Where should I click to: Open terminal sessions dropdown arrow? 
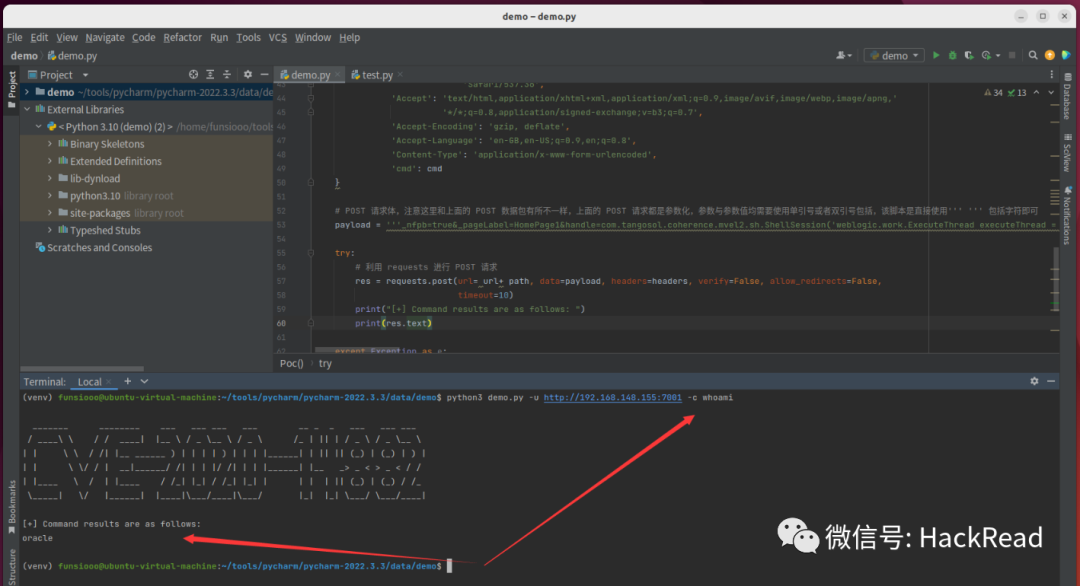[144, 381]
